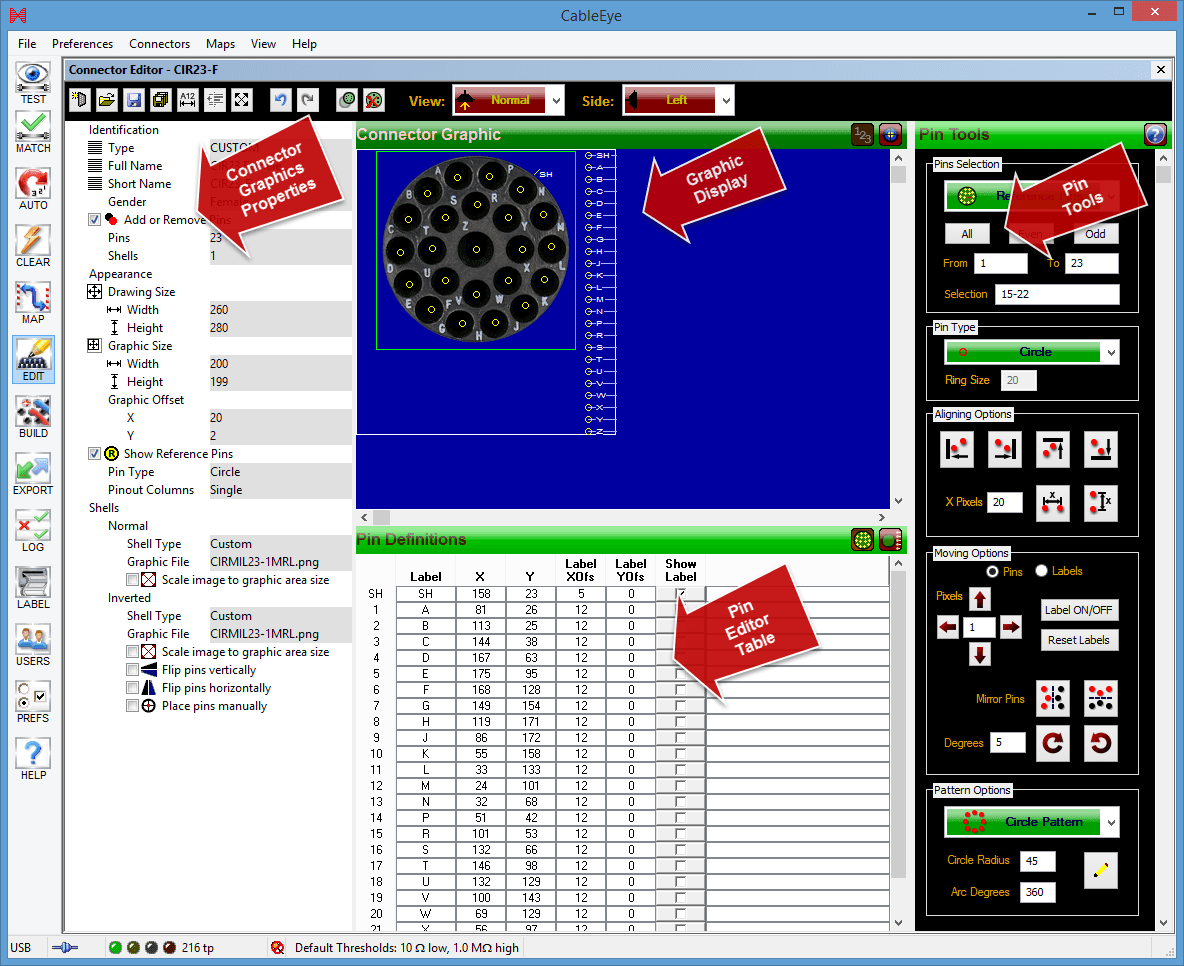Enable Flip pins vertically checkbox
Image resolution: width=1184 pixels, height=966 pixels.
click(x=133, y=670)
